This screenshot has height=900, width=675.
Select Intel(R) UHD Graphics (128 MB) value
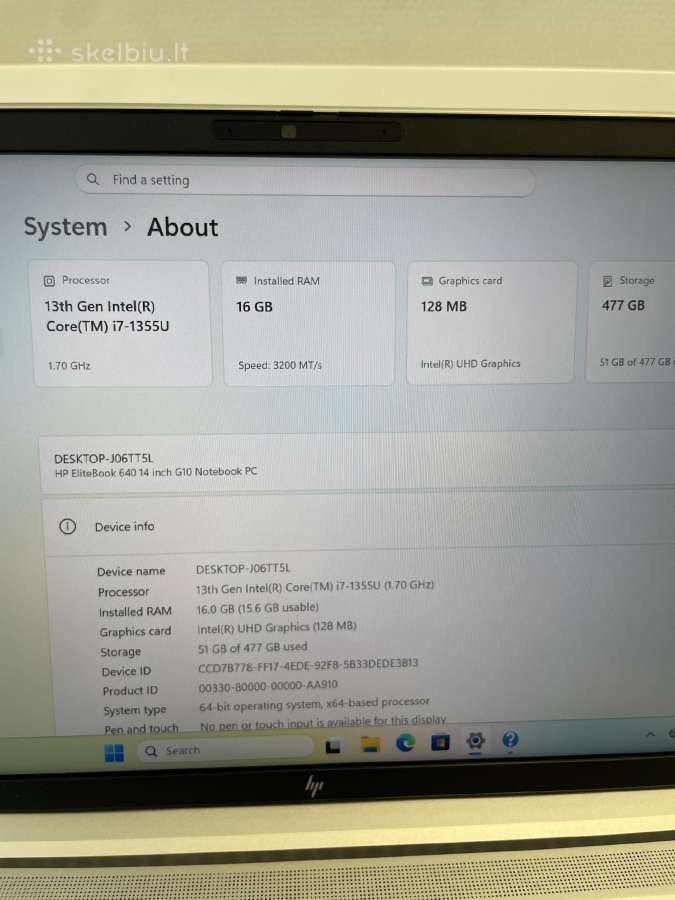(277, 627)
